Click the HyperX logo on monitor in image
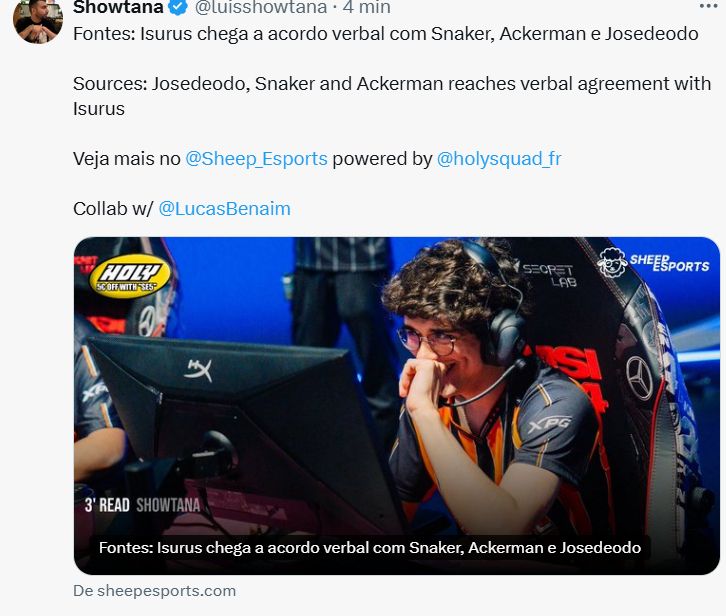The height and width of the screenshot is (616, 726). 198,370
